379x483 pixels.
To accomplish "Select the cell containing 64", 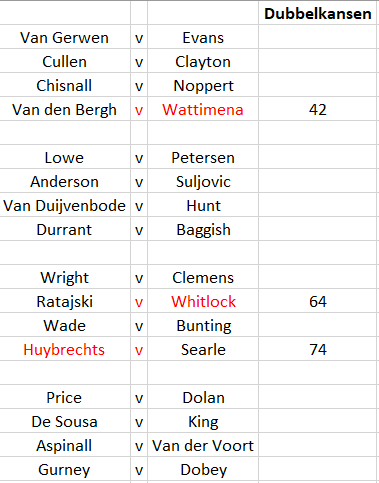I will coord(318,301).
